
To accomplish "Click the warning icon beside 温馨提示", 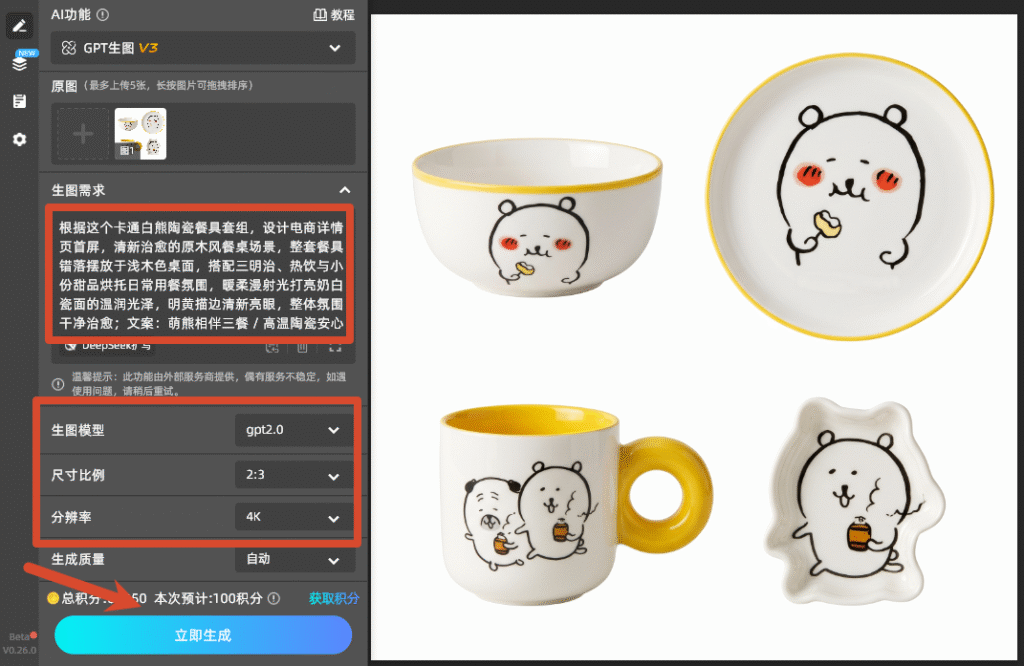I will tap(57, 384).
